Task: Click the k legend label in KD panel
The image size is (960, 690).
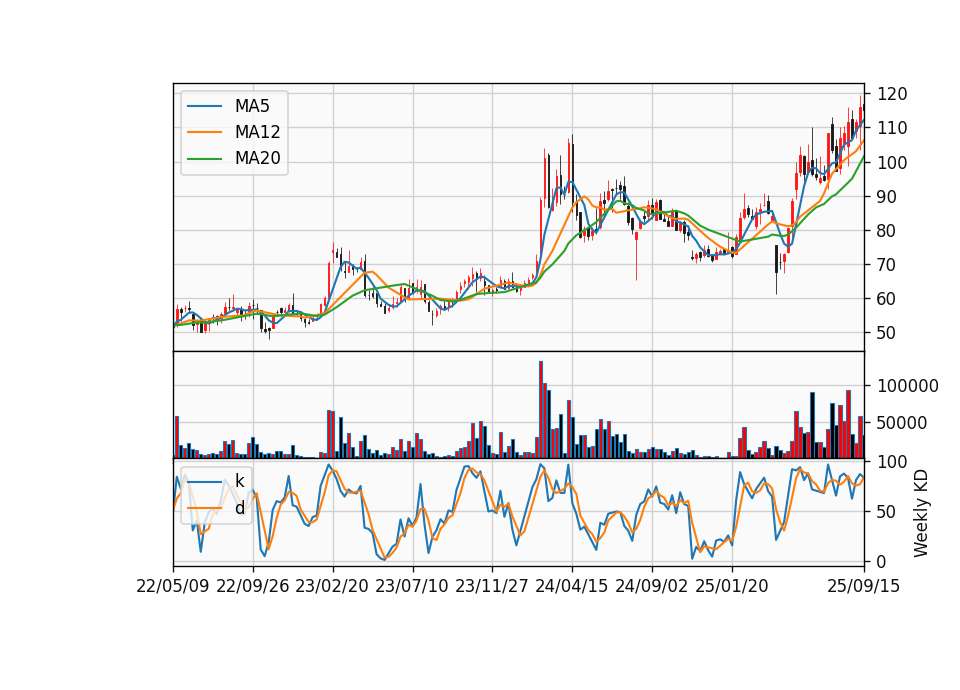Action: click(x=239, y=481)
